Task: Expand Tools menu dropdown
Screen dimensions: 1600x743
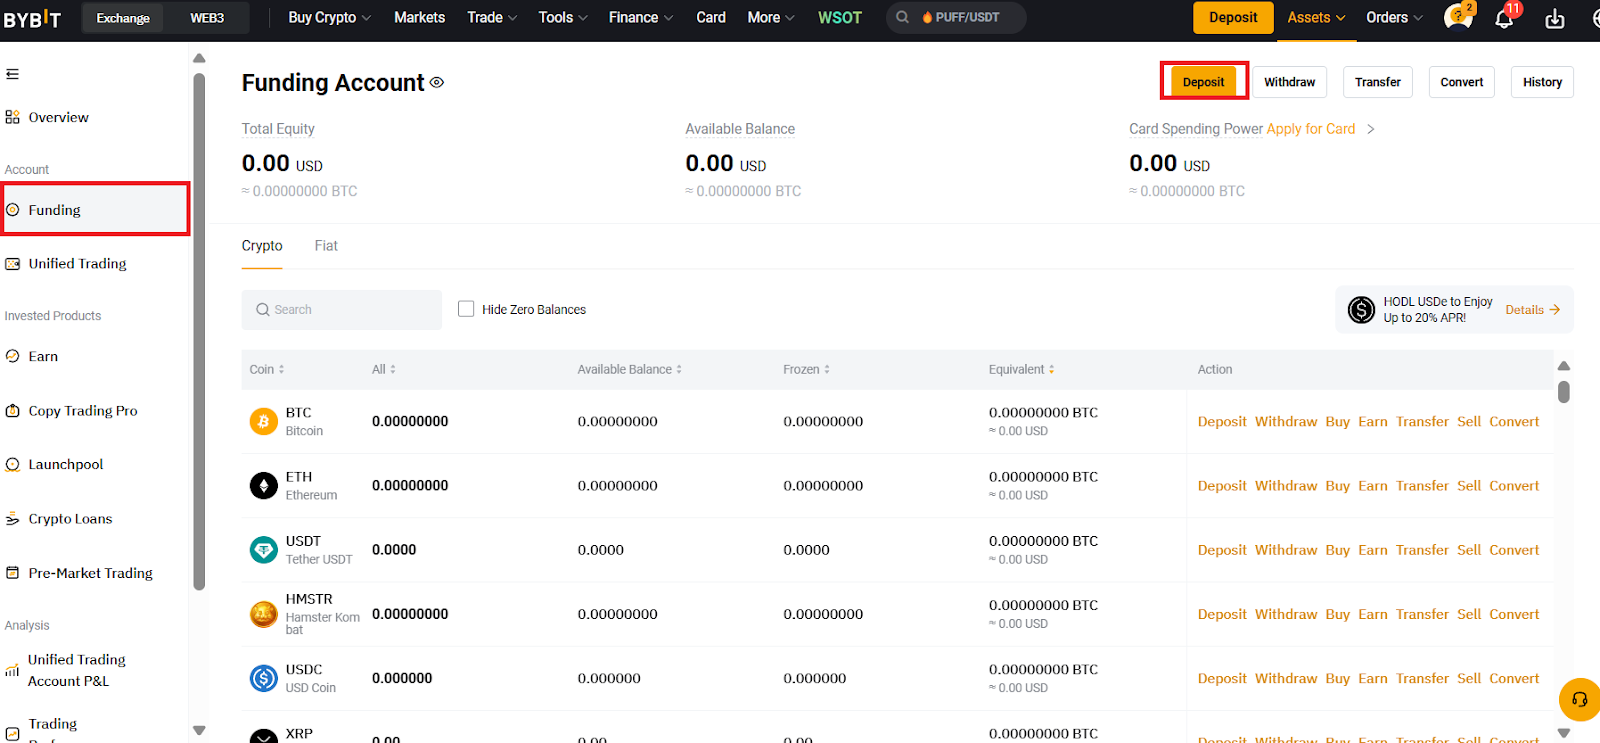Action: pyautogui.click(x=563, y=17)
